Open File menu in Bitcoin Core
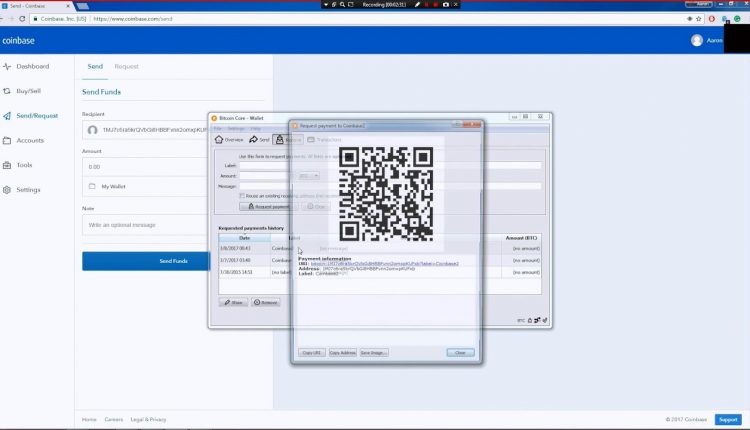 [x=218, y=129]
